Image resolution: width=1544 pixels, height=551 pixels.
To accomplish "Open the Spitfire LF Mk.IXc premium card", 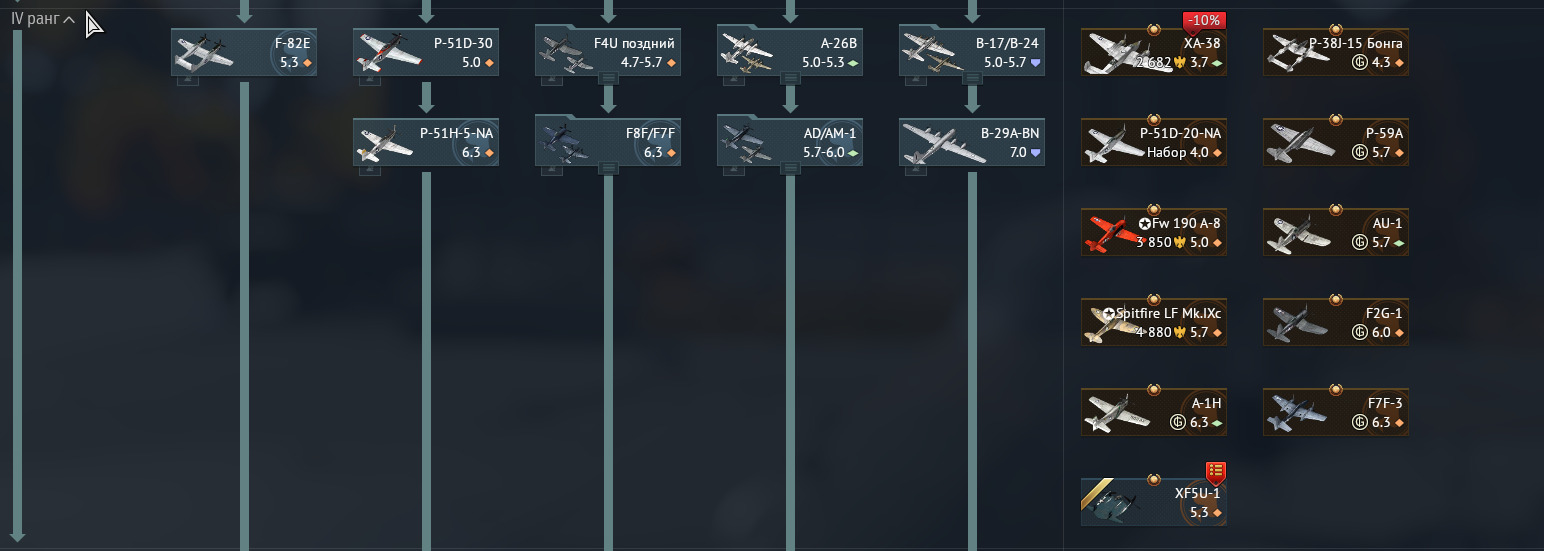I will [1154, 322].
